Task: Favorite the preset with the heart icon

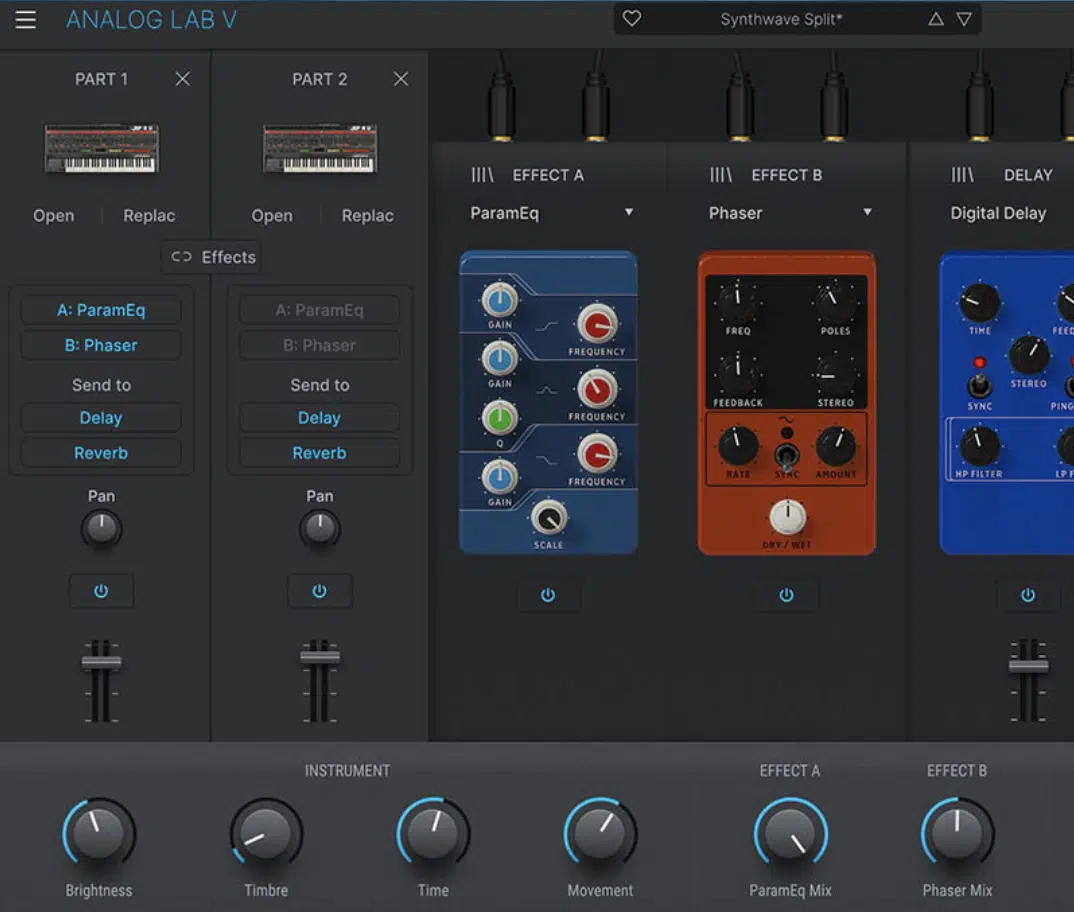Action: [632, 19]
